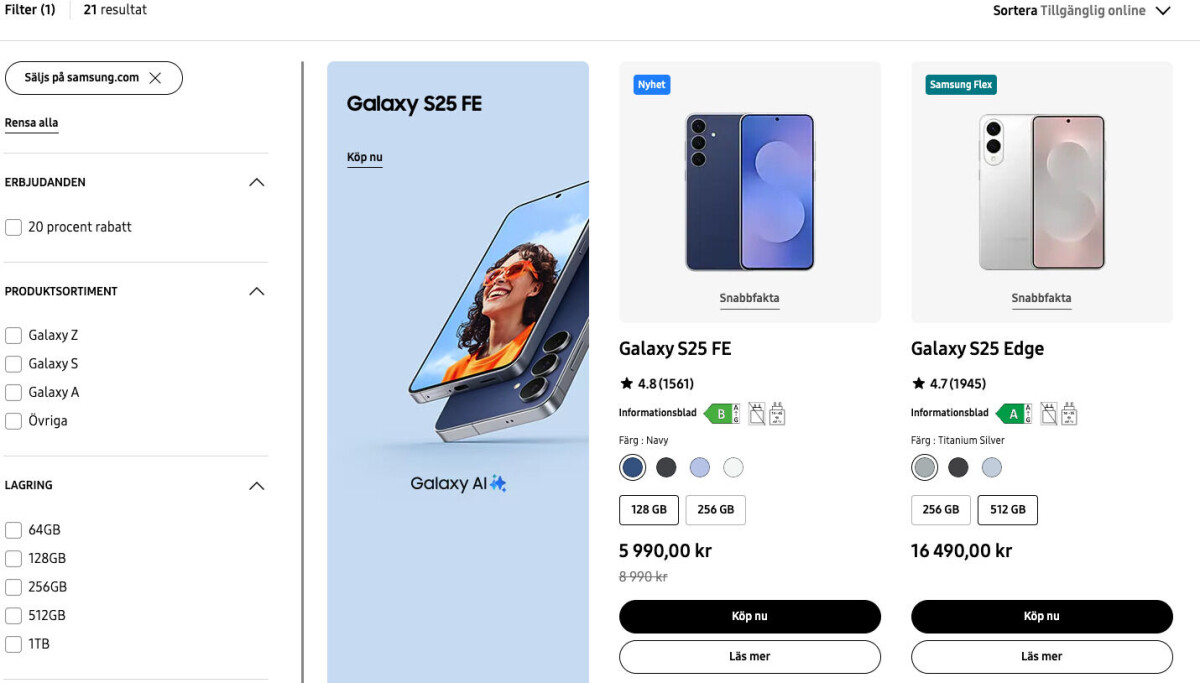The width and height of the screenshot is (1200, 683).
Task: Click the 'Rensa alla' link
Action: point(31,123)
